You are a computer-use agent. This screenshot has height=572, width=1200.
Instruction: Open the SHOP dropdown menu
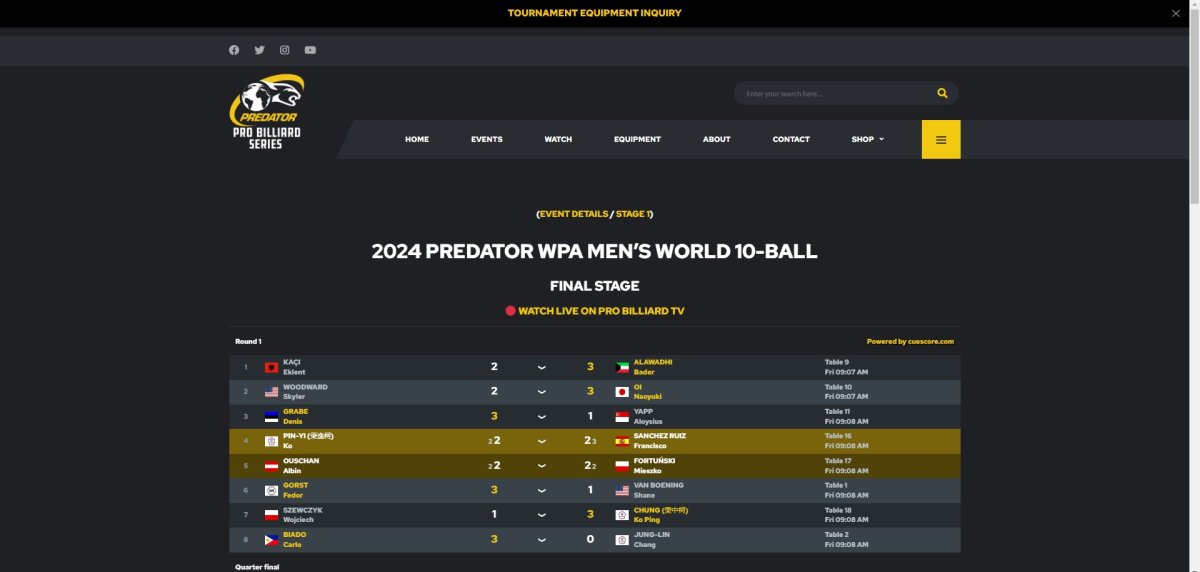pos(867,139)
